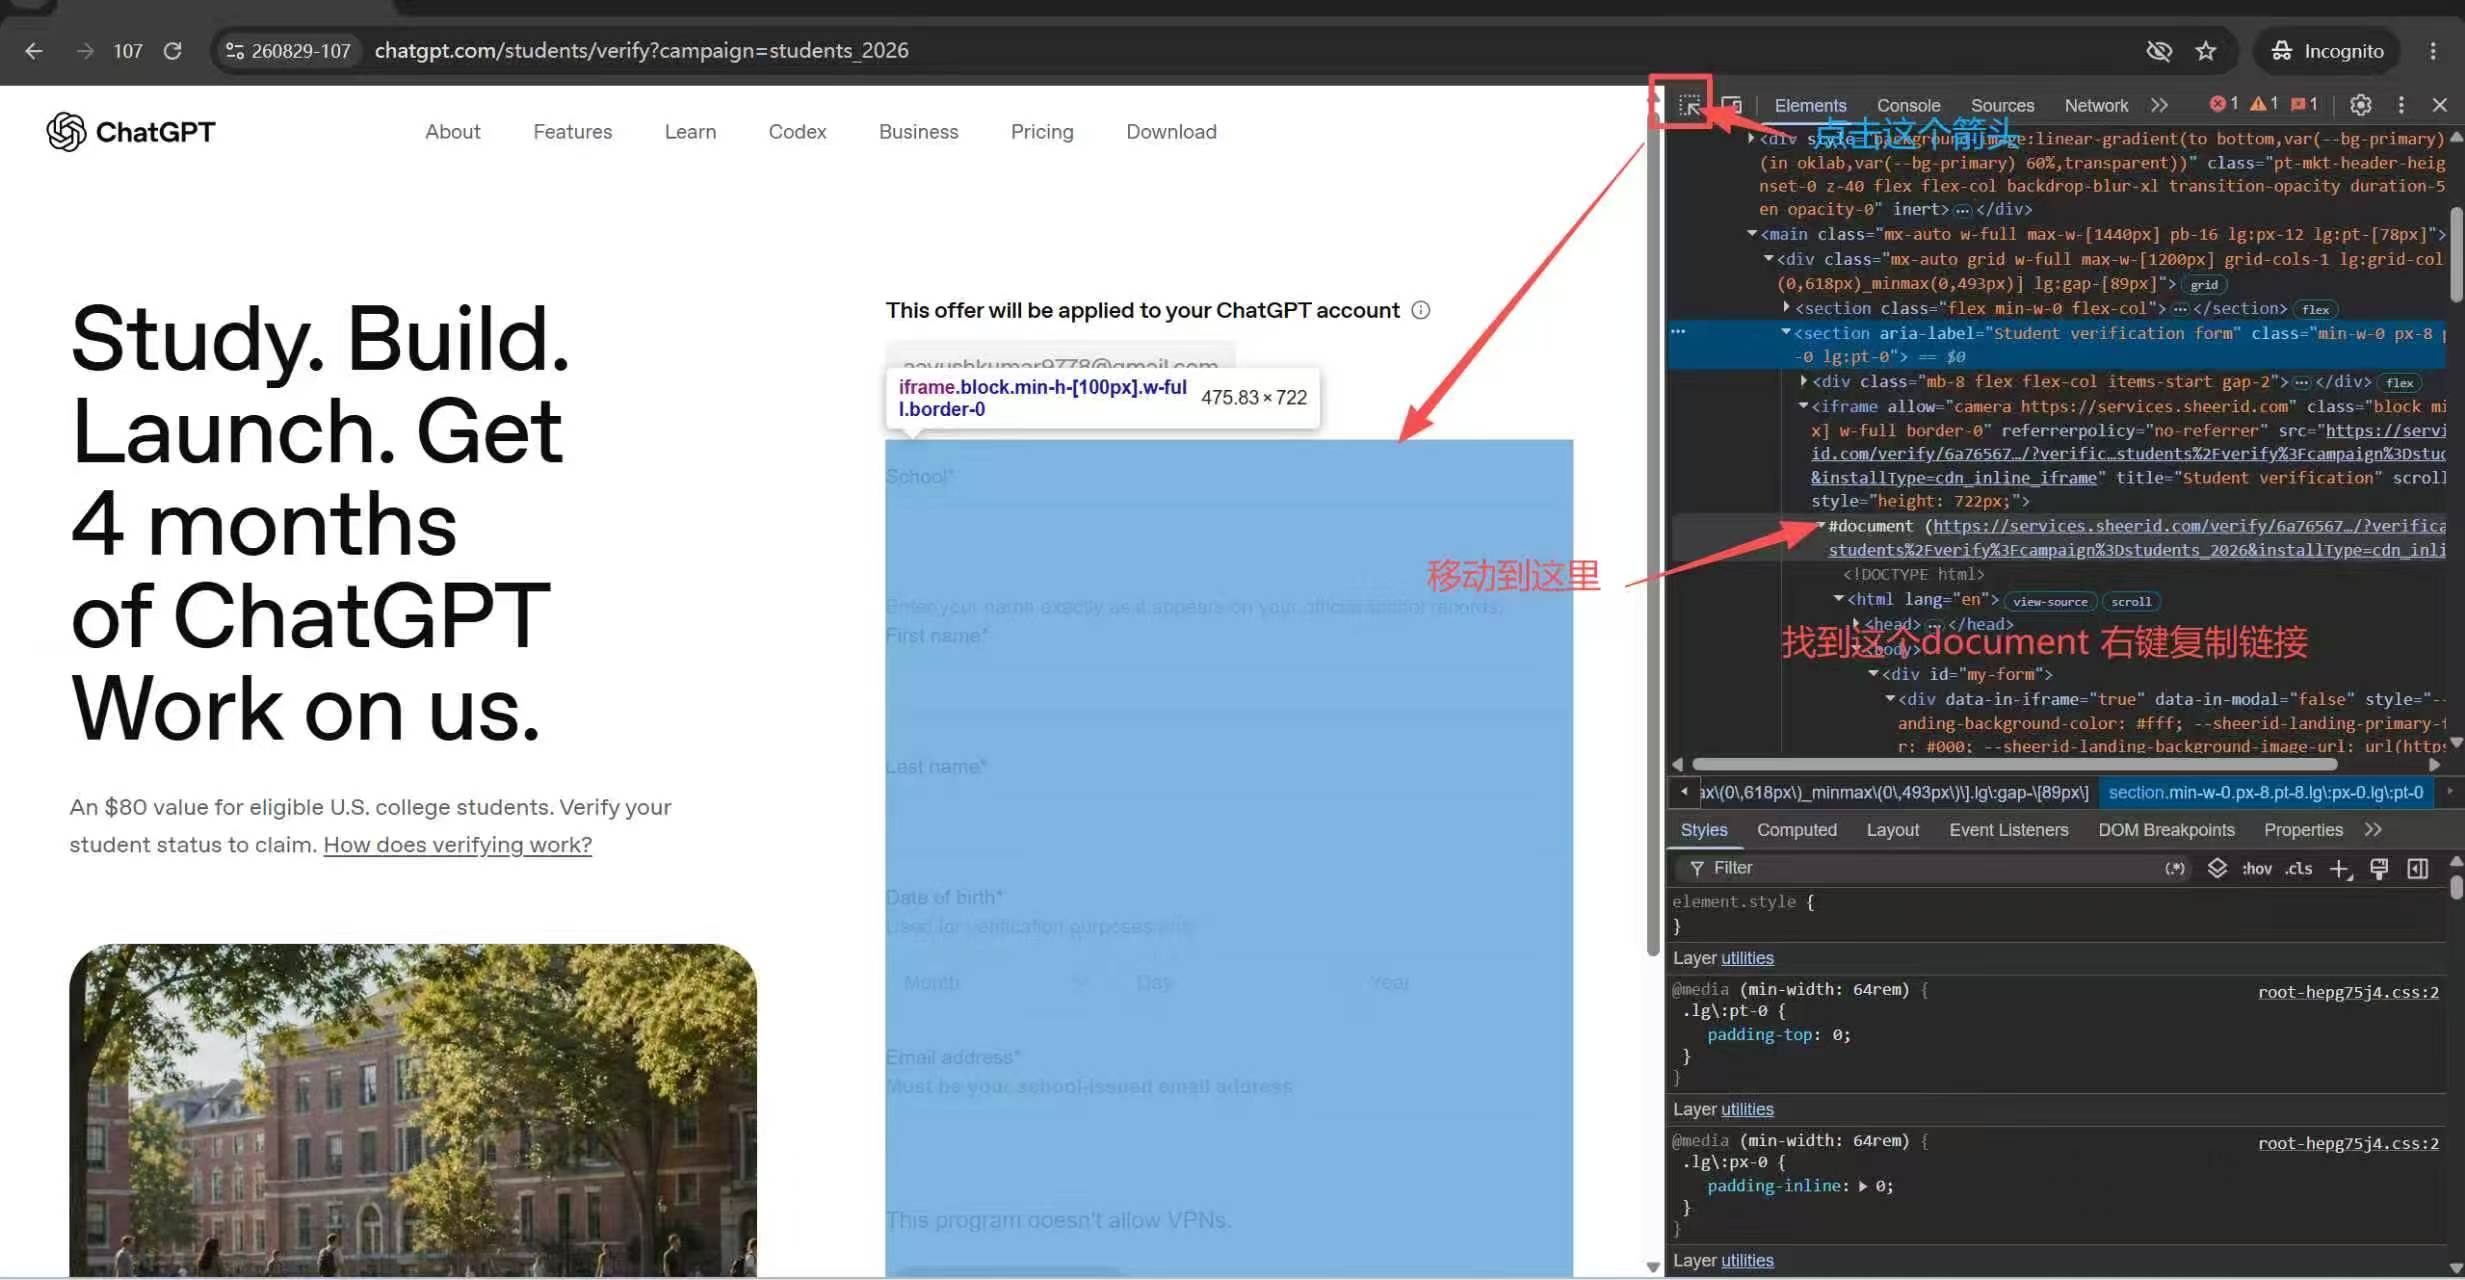Click the grid badge on div element
This screenshot has width=2465, height=1280.
(2204, 285)
